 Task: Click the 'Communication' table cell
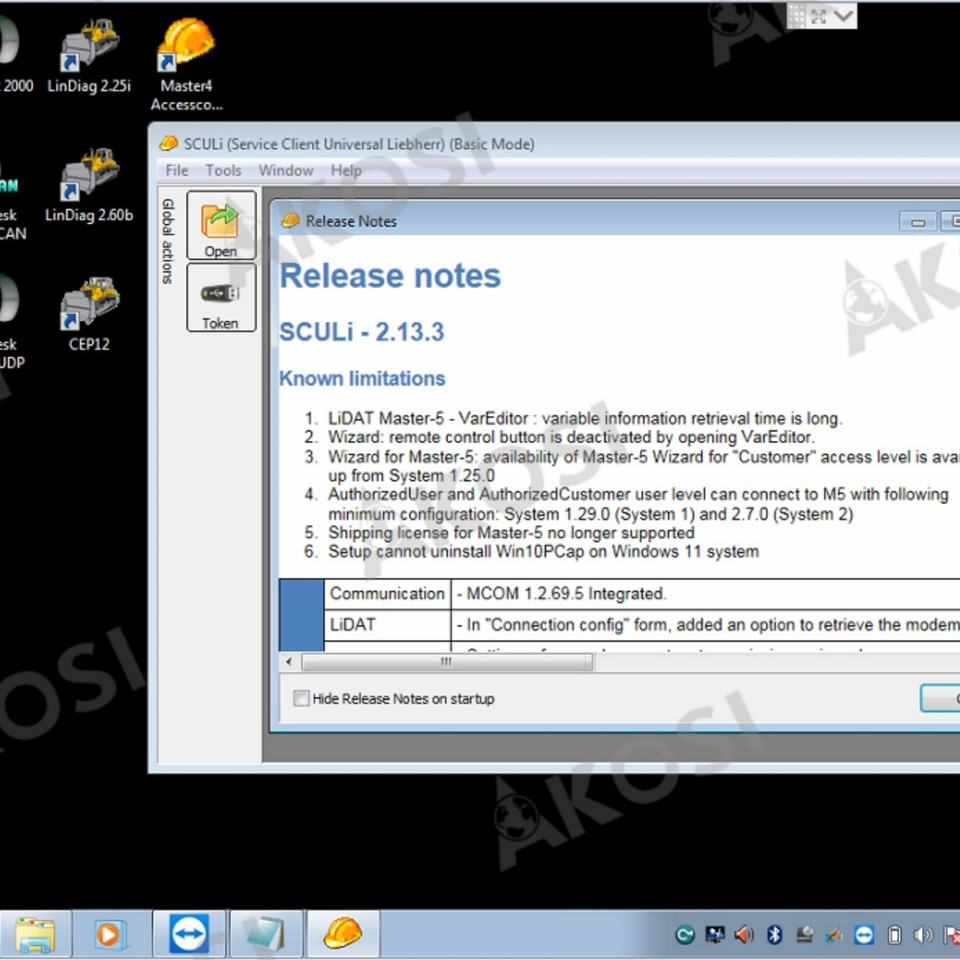387,593
